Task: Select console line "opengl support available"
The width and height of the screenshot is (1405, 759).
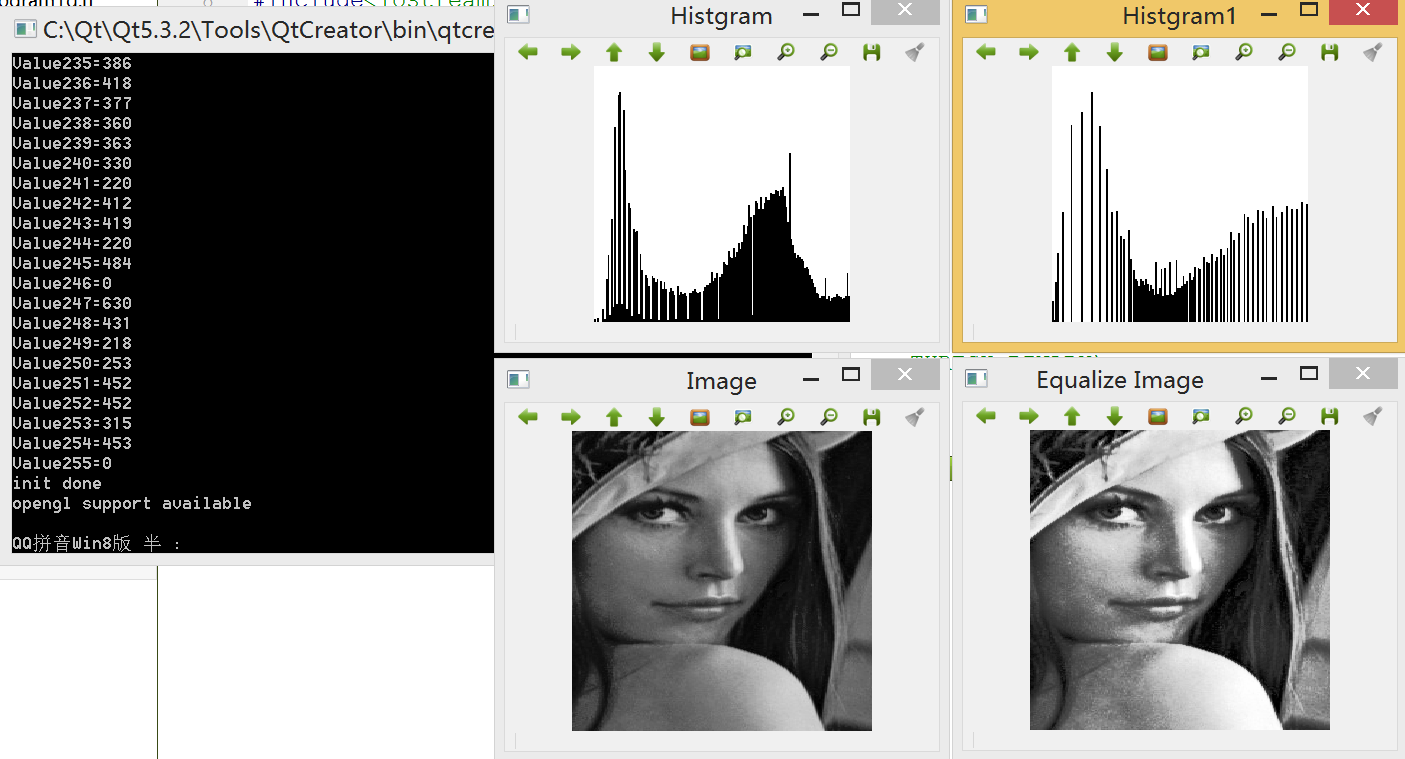Action: pyautogui.click(x=132, y=503)
